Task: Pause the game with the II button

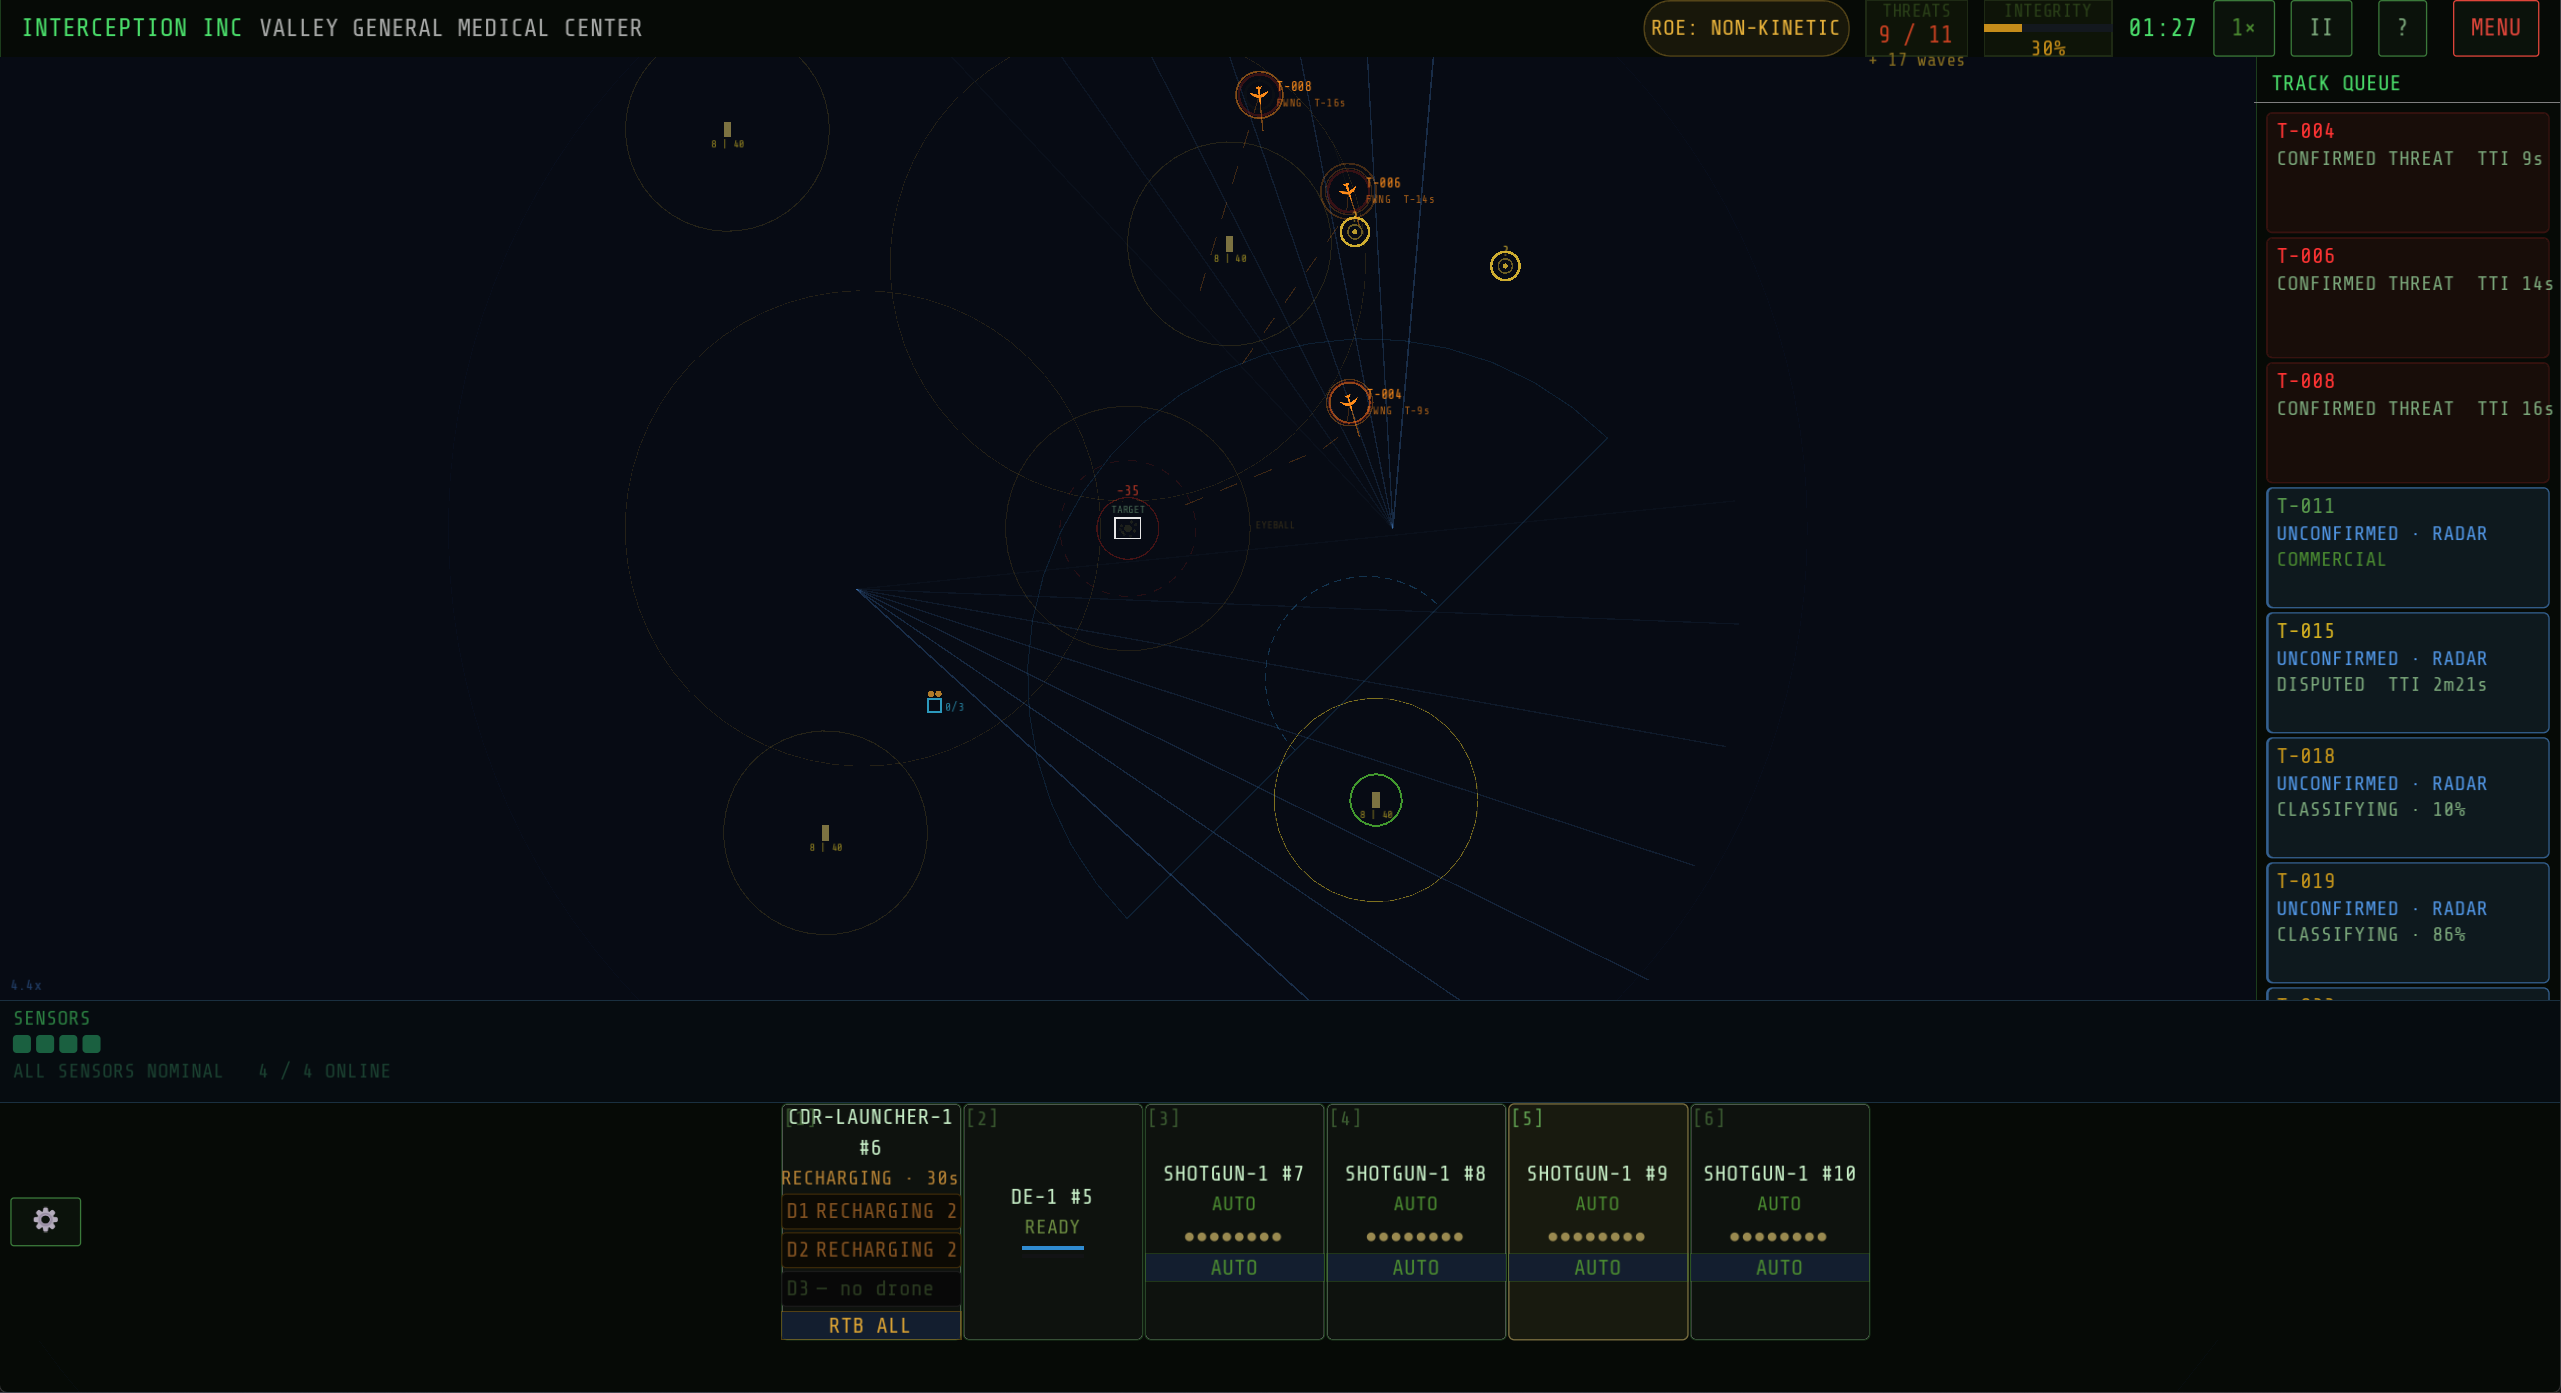Action: [2321, 28]
